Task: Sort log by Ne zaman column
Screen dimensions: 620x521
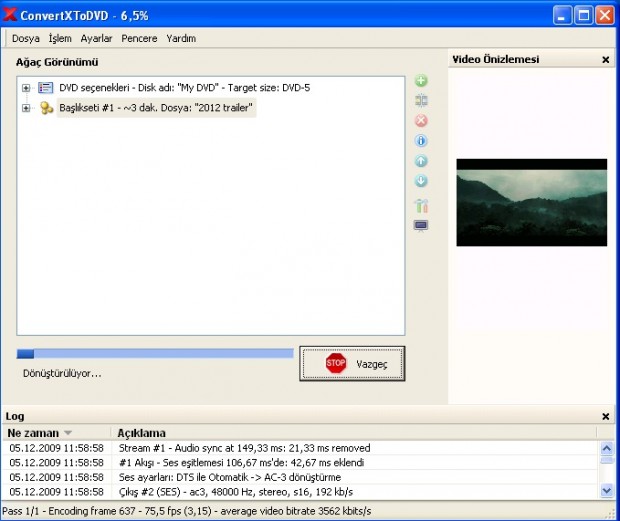Action: click(40, 433)
